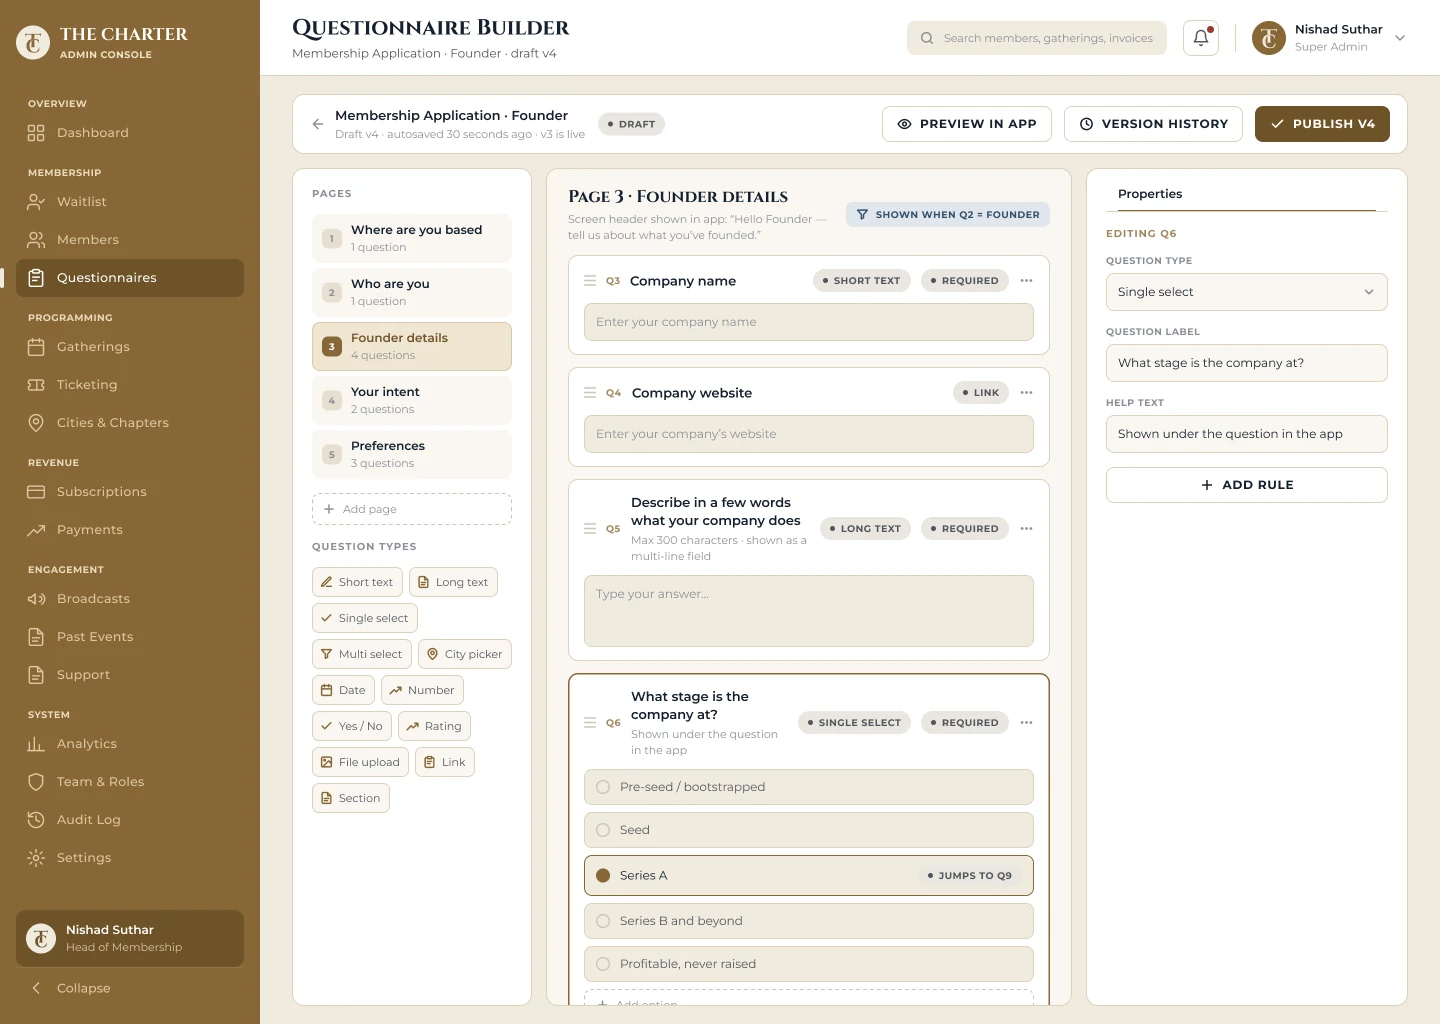Screen dimensions: 1440x1024
Task: Open the Q6 Single select type badge
Action: point(854,723)
